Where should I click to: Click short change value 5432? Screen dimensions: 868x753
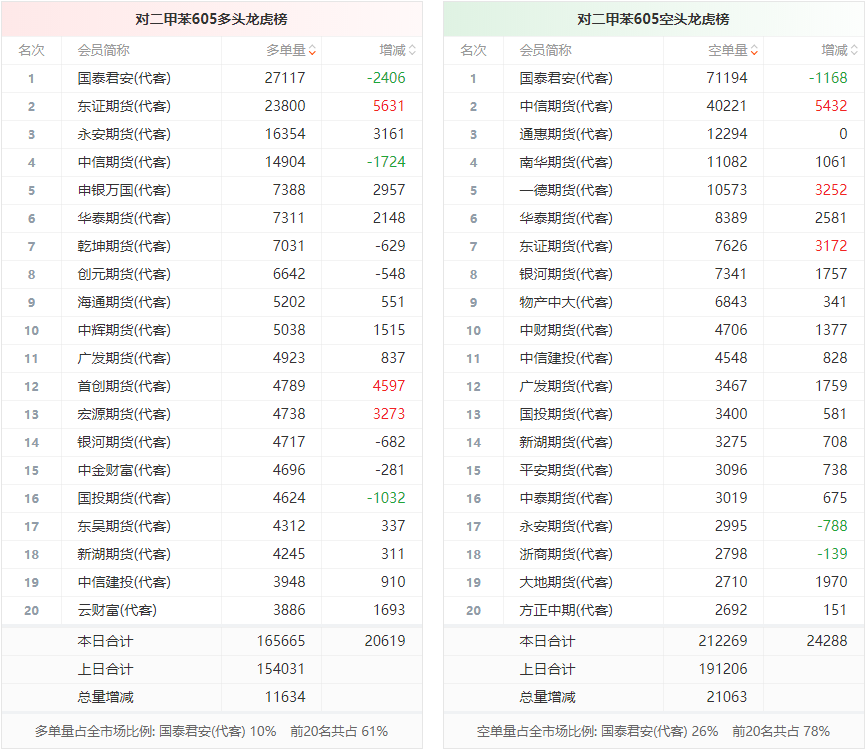pyautogui.click(x=831, y=106)
